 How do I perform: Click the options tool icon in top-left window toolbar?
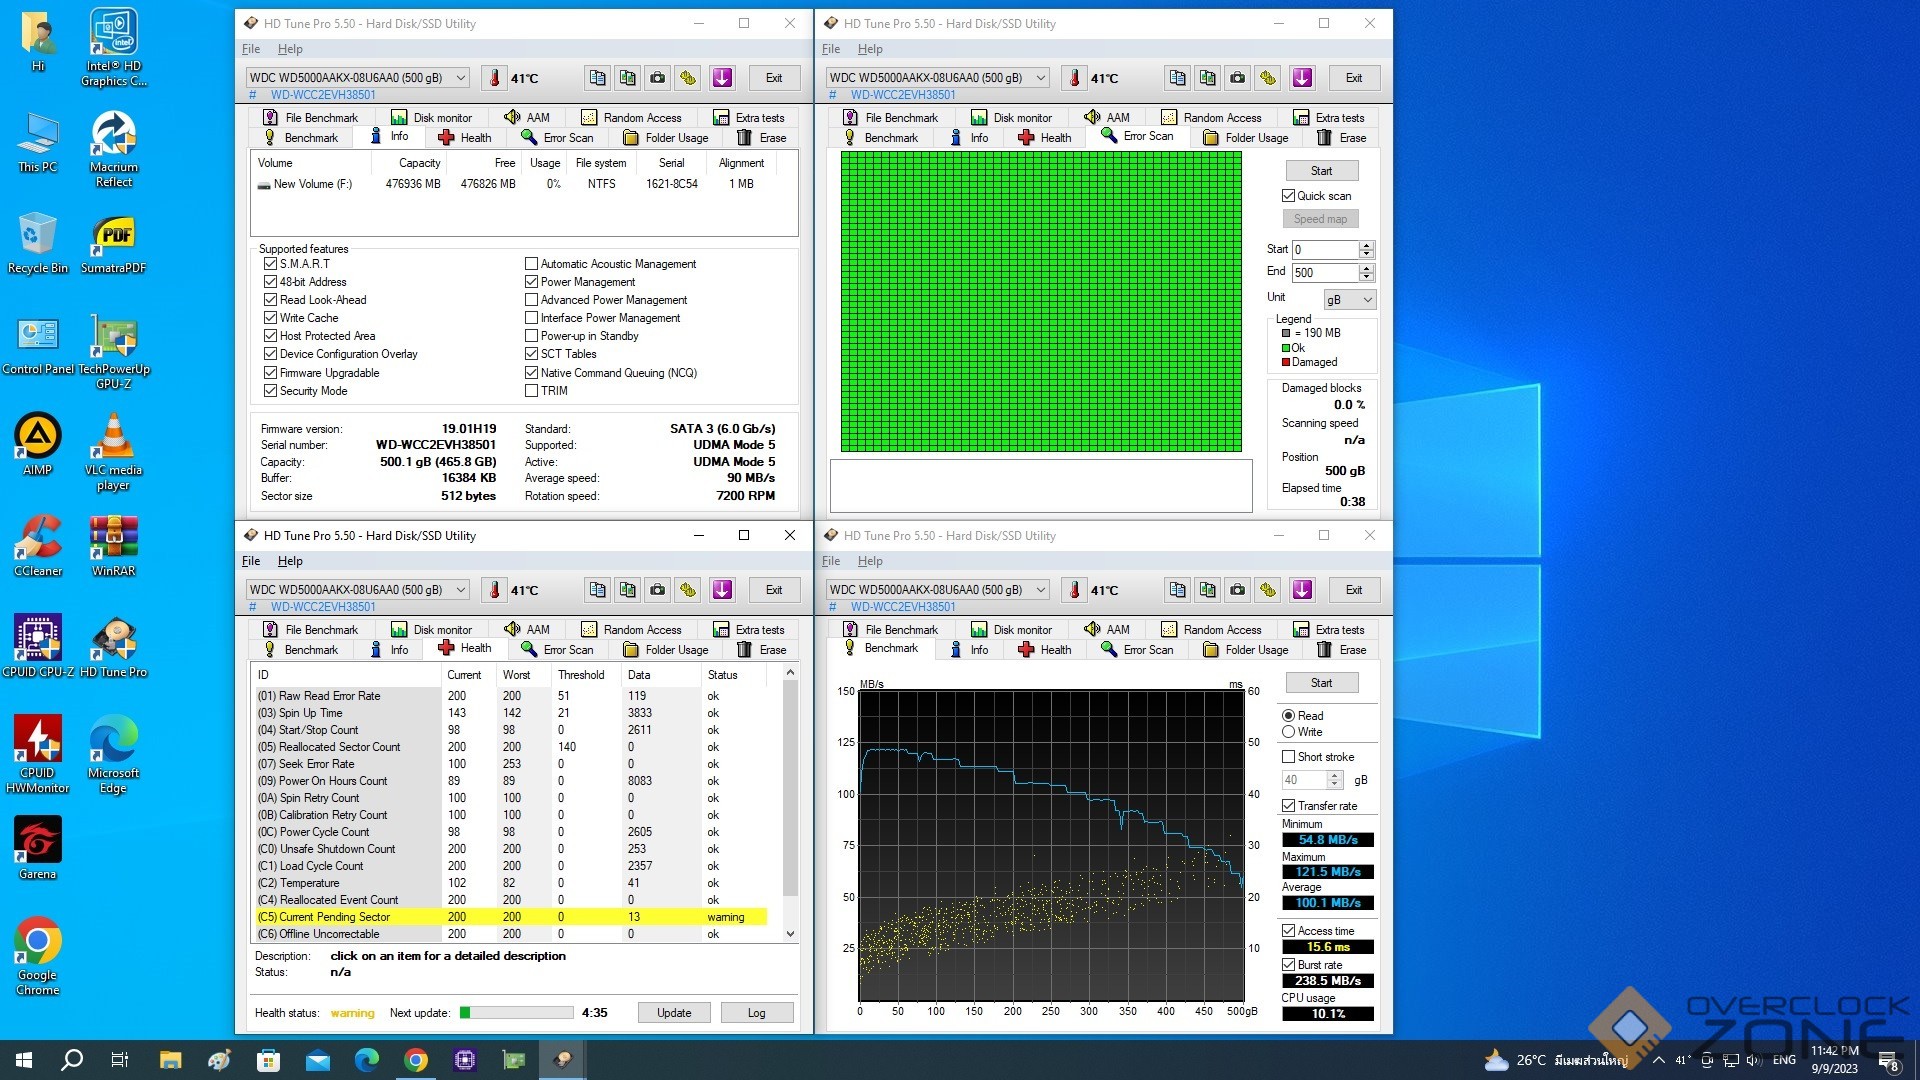coord(688,78)
